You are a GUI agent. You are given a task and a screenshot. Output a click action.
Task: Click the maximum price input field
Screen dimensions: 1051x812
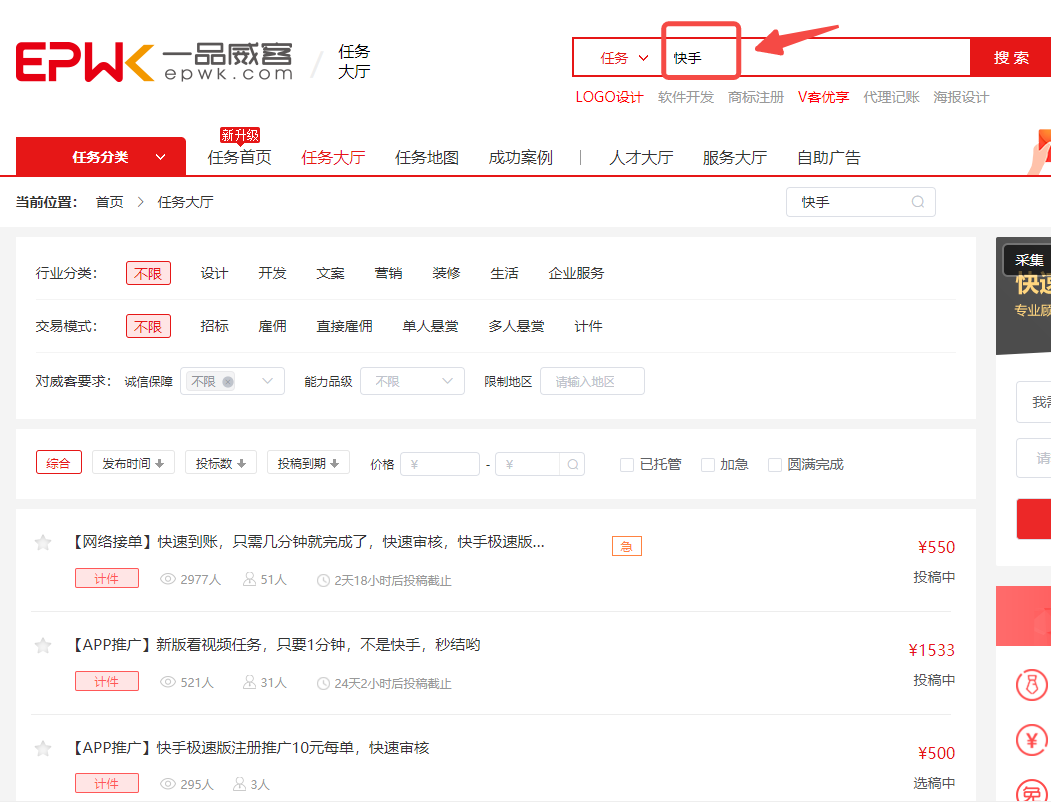(528, 464)
